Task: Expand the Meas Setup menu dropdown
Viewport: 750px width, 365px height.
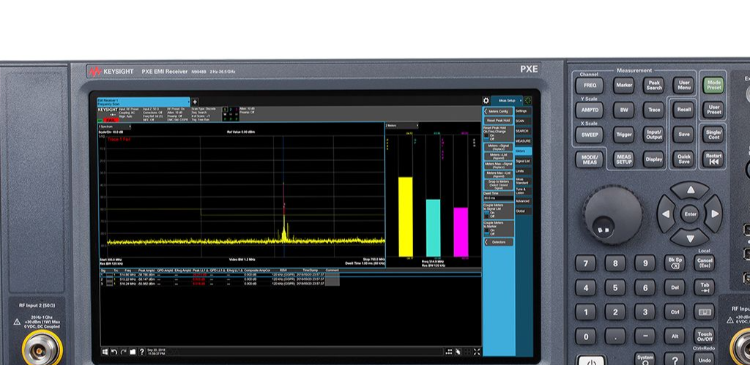Action: [507, 100]
